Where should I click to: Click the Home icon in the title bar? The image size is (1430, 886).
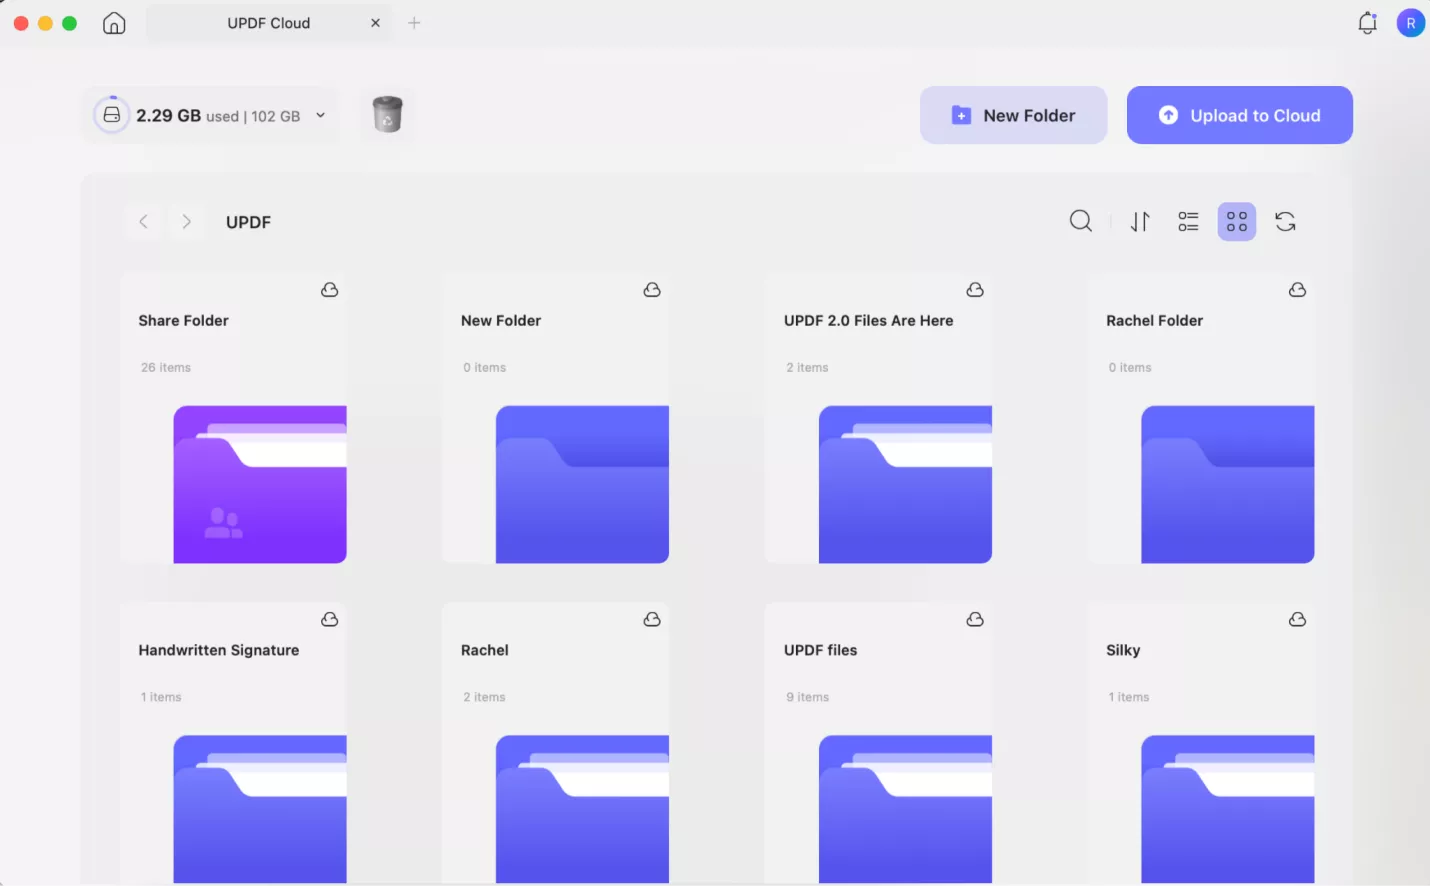tap(114, 23)
